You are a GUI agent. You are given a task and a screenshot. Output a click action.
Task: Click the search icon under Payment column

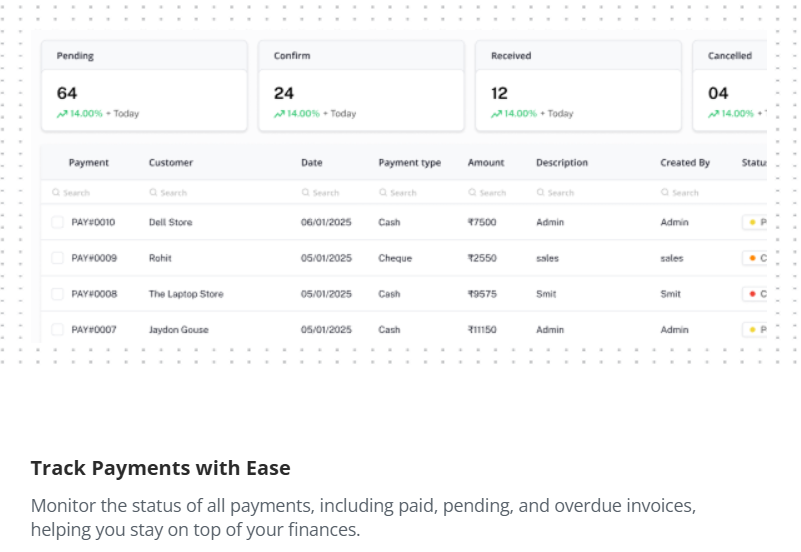coord(56,193)
